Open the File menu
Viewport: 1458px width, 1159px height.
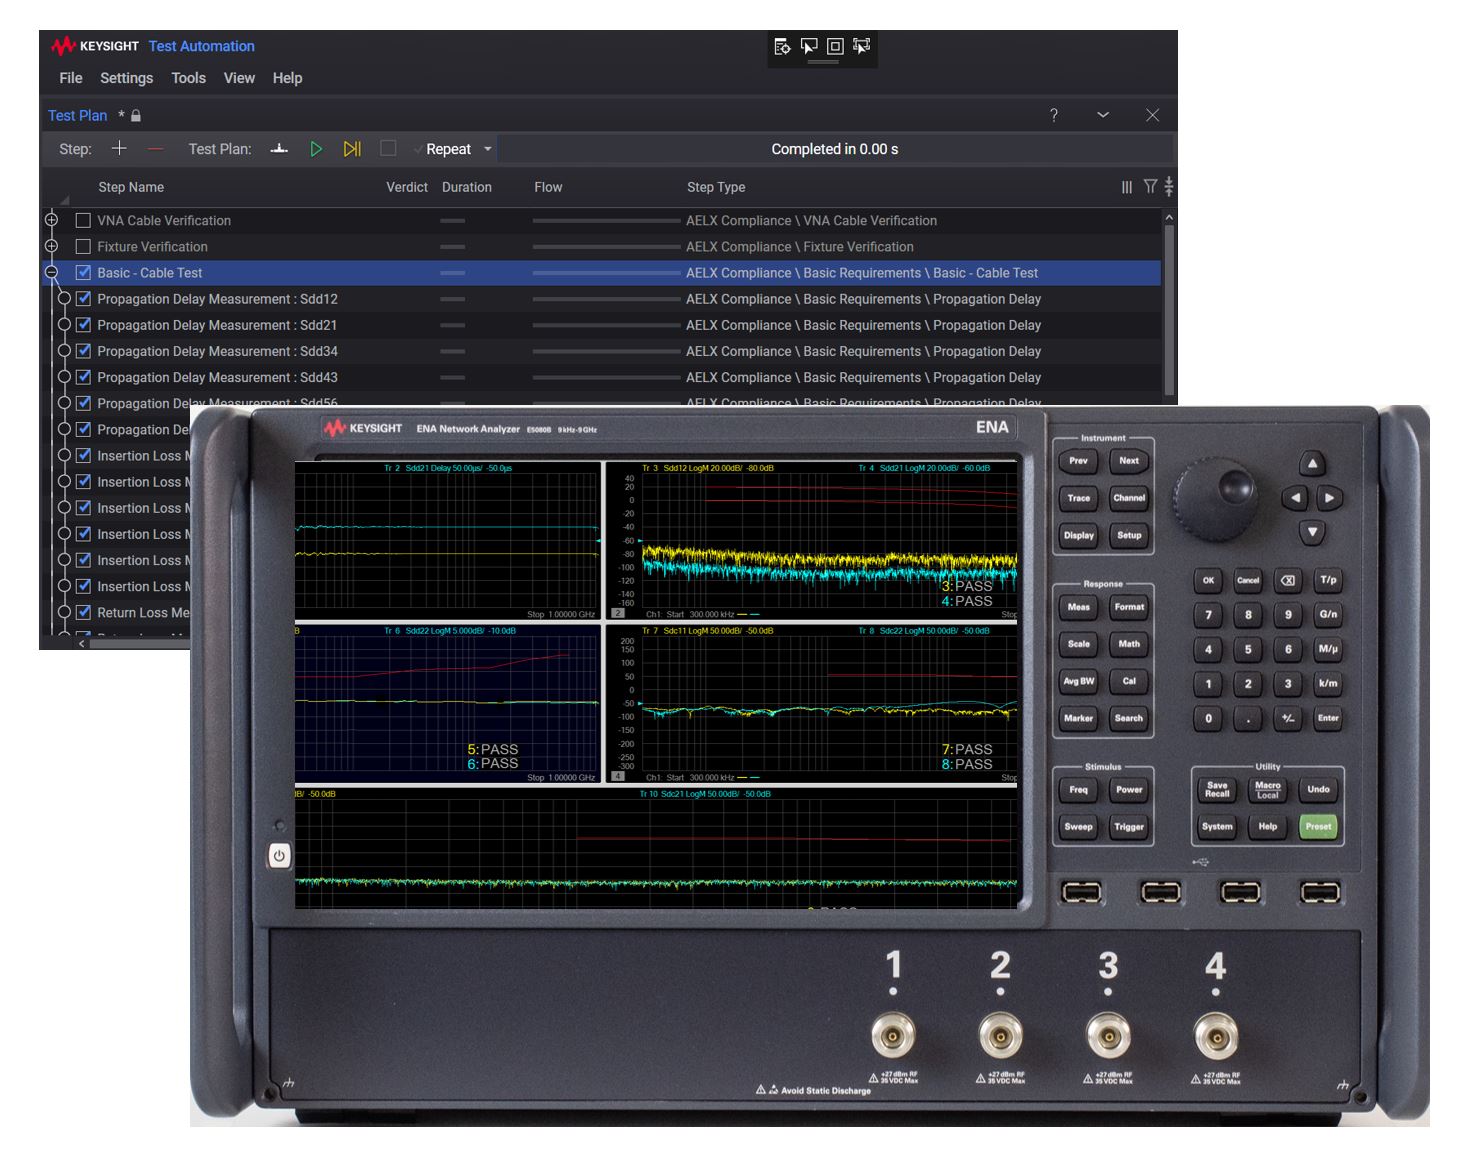[x=71, y=78]
